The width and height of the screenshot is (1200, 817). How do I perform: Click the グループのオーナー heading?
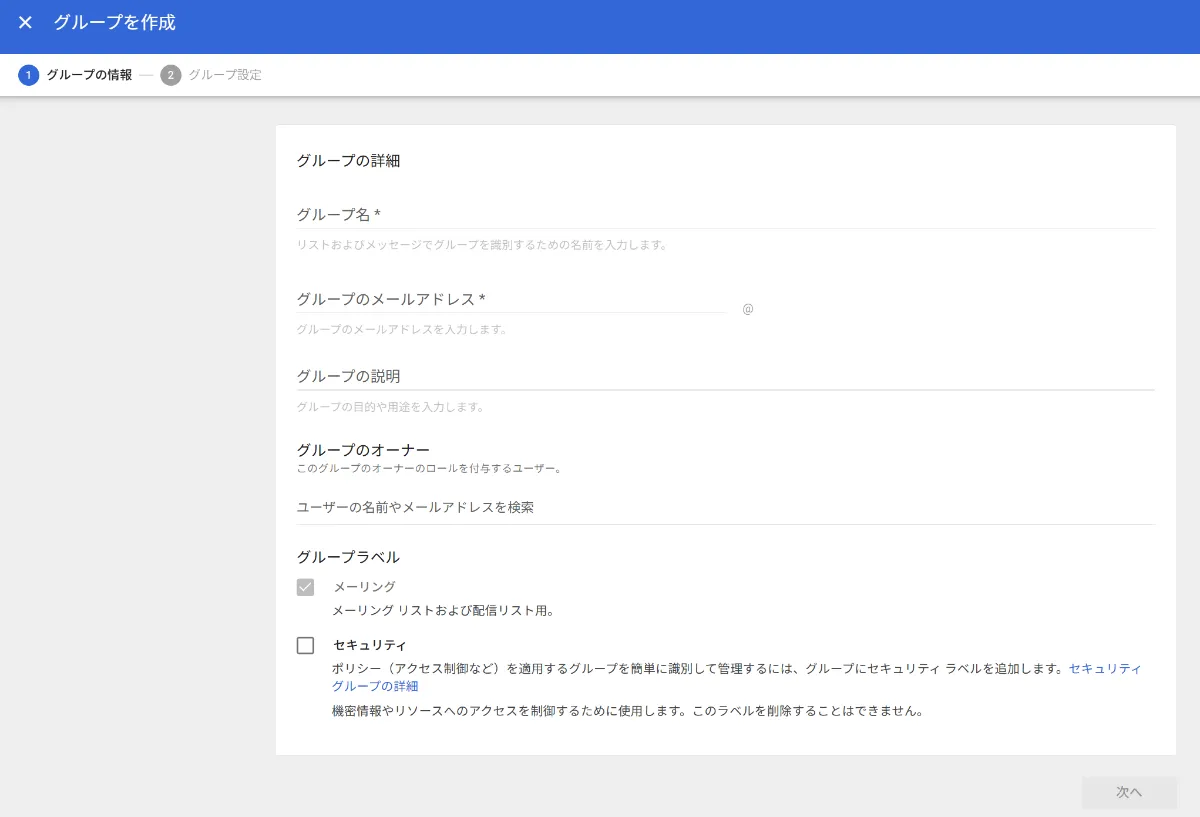(x=362, y=449)
